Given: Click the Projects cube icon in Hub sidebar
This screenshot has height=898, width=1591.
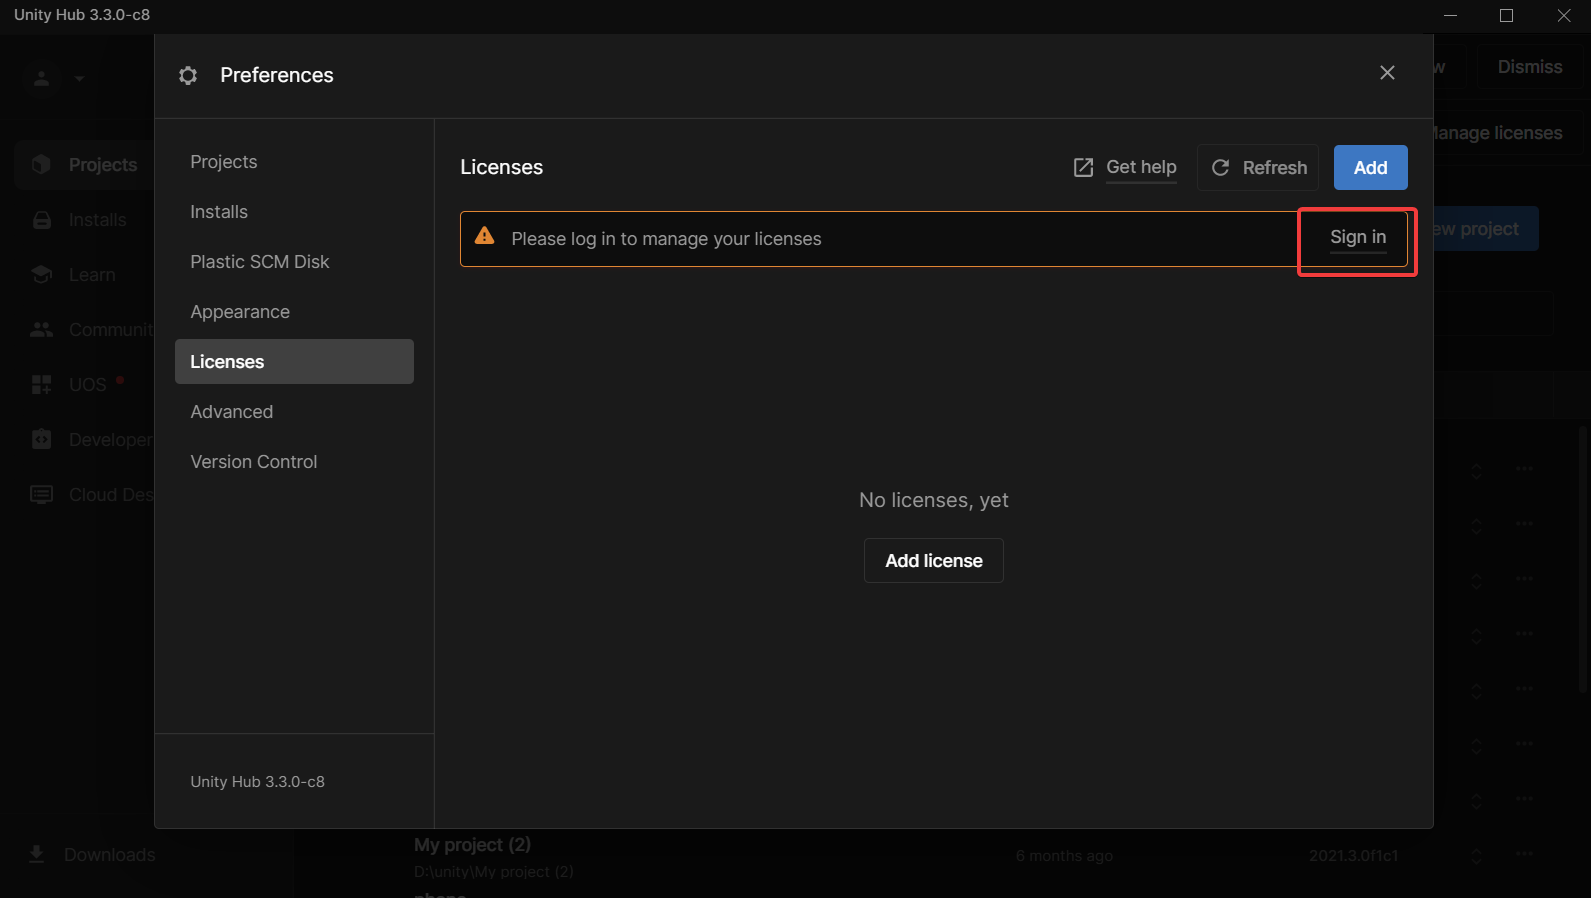Looking at the screenshot, I should (42, 165).
